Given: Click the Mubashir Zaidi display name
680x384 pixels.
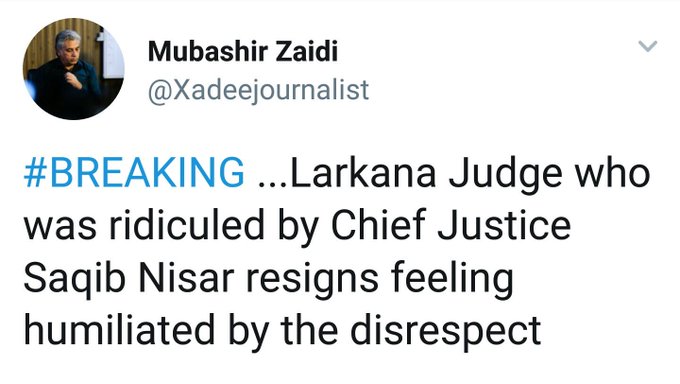Looking at the screenshot, I should click(242, 51).
